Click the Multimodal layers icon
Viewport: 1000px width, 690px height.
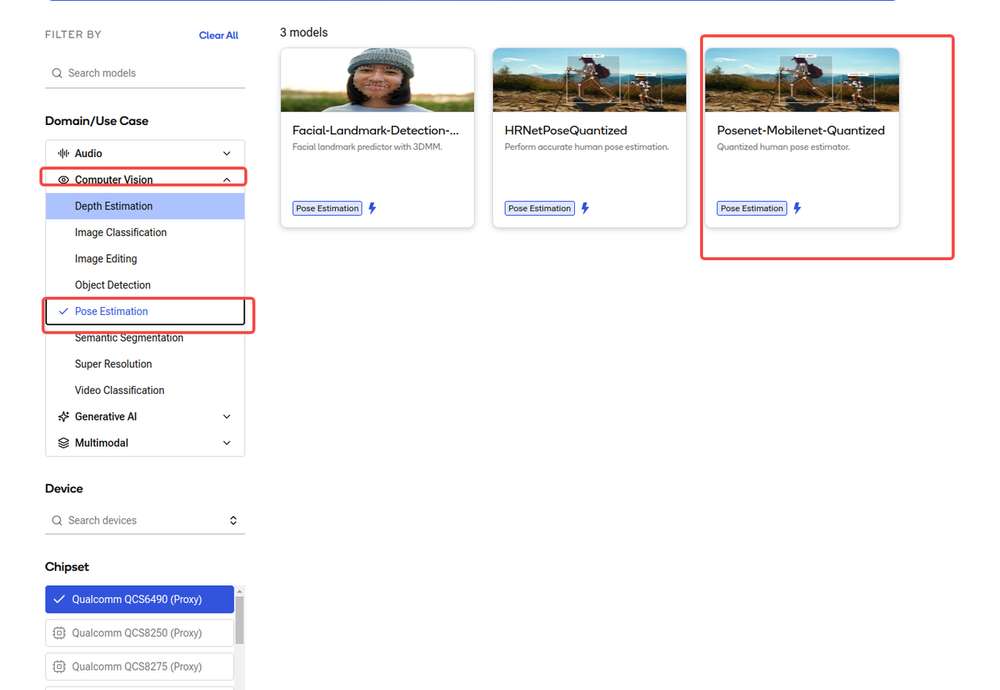[x=63, y=443]
